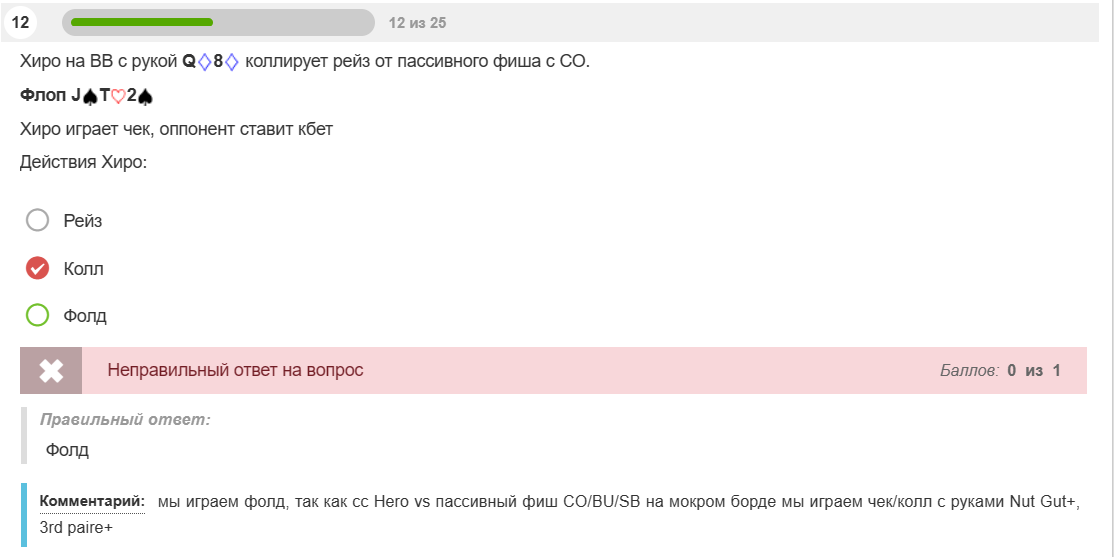Click the dotted-underlined Комментарий label

tap(92, 502)
